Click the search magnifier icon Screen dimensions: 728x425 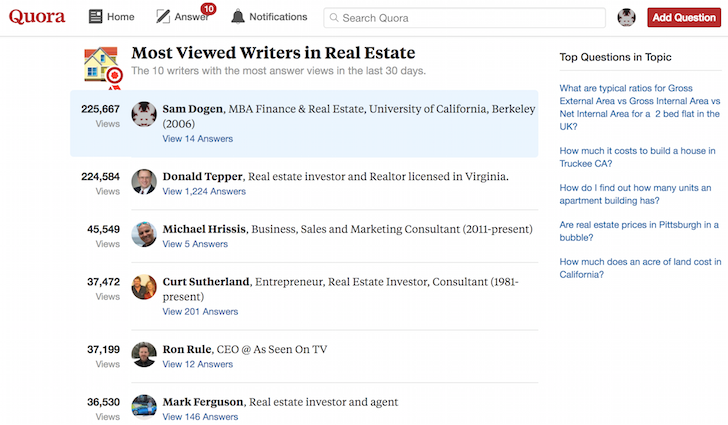333,18
